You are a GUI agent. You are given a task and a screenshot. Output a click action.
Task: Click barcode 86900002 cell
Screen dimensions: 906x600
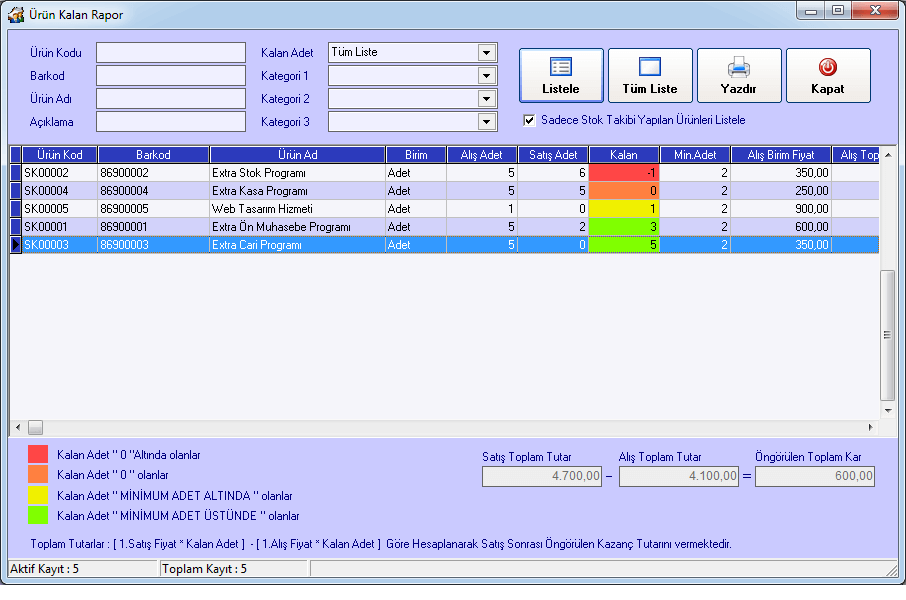tap(153, 173)
